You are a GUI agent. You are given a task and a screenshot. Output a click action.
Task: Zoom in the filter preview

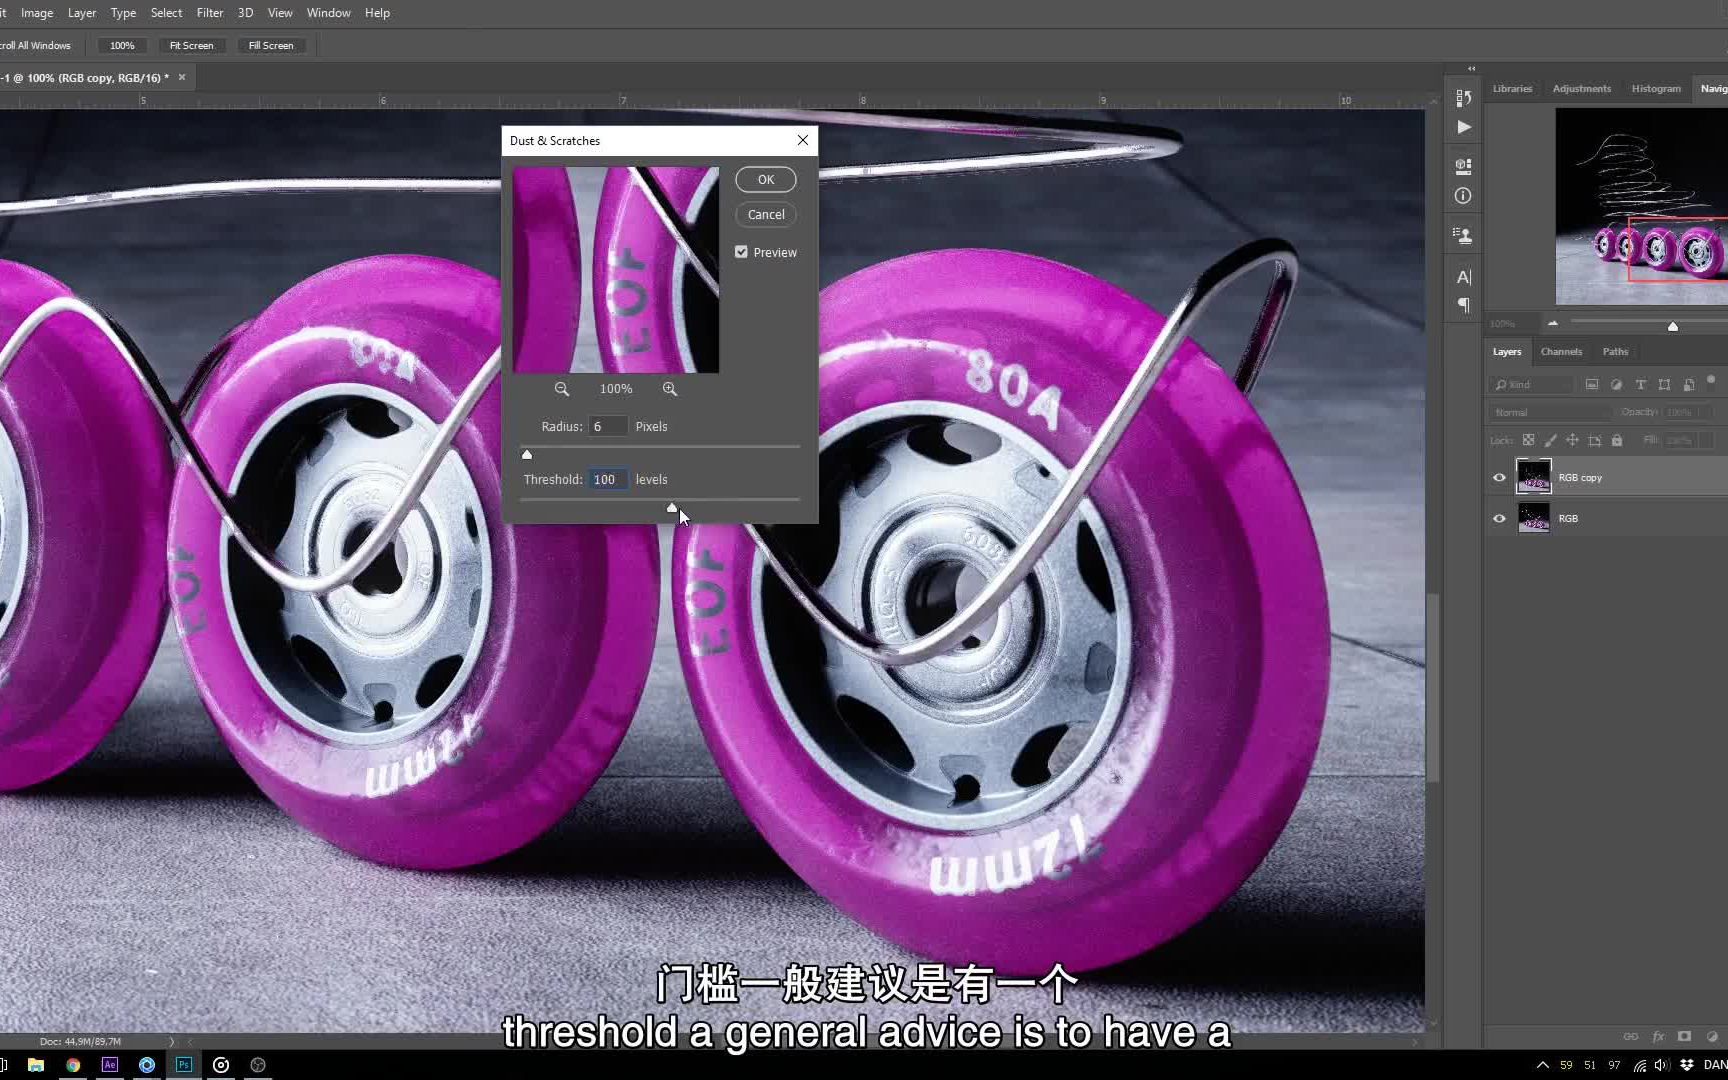670,389
